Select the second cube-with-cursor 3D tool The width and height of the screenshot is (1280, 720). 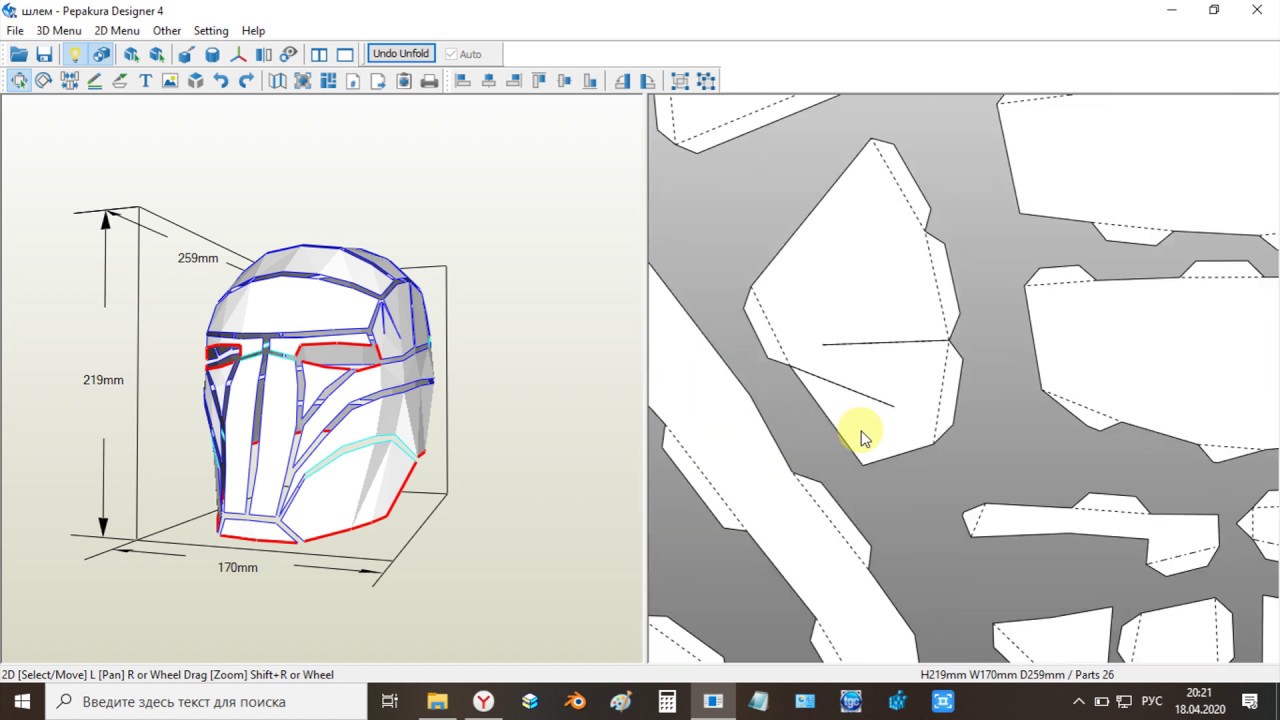click(157, 54)
